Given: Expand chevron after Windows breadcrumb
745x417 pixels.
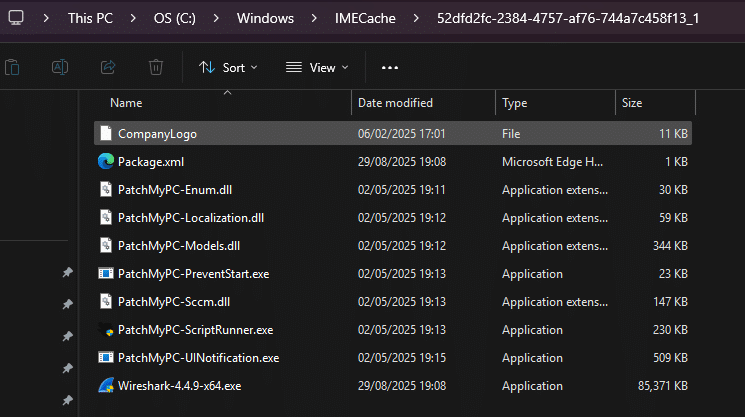Looking at the screenshot, I should tap(314, 18).
